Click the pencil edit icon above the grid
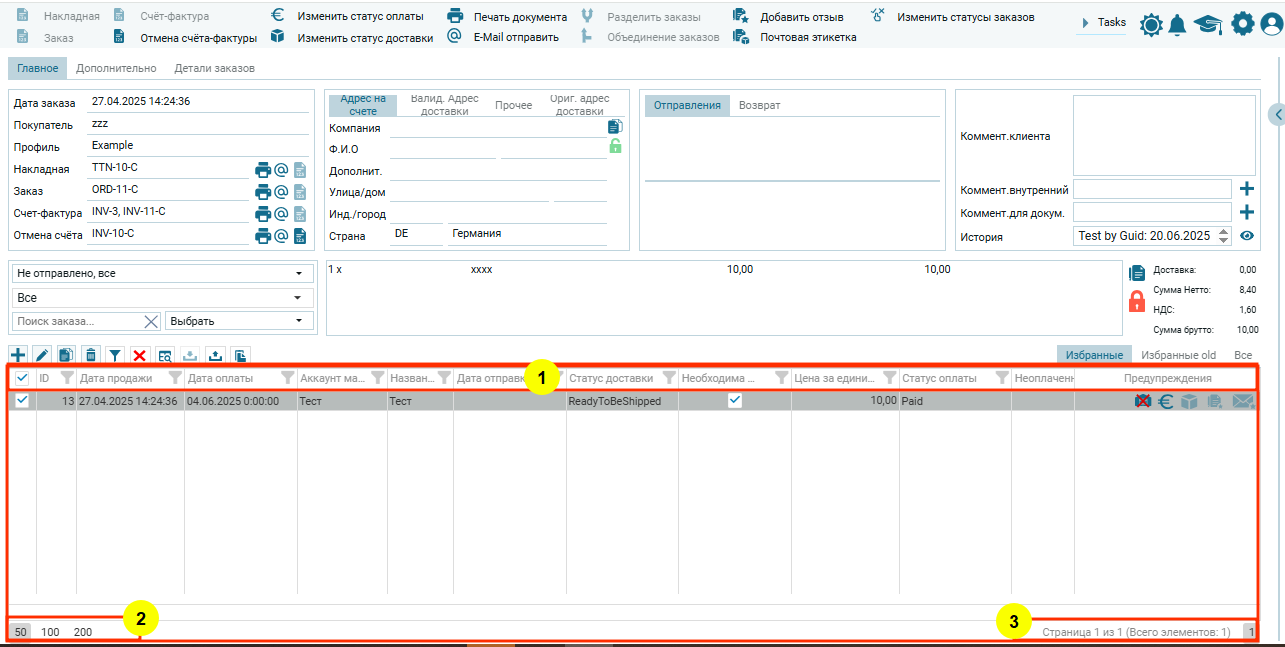Image resolution: width=1285 pixels, height=647 pixels. [x=42, y=355]
